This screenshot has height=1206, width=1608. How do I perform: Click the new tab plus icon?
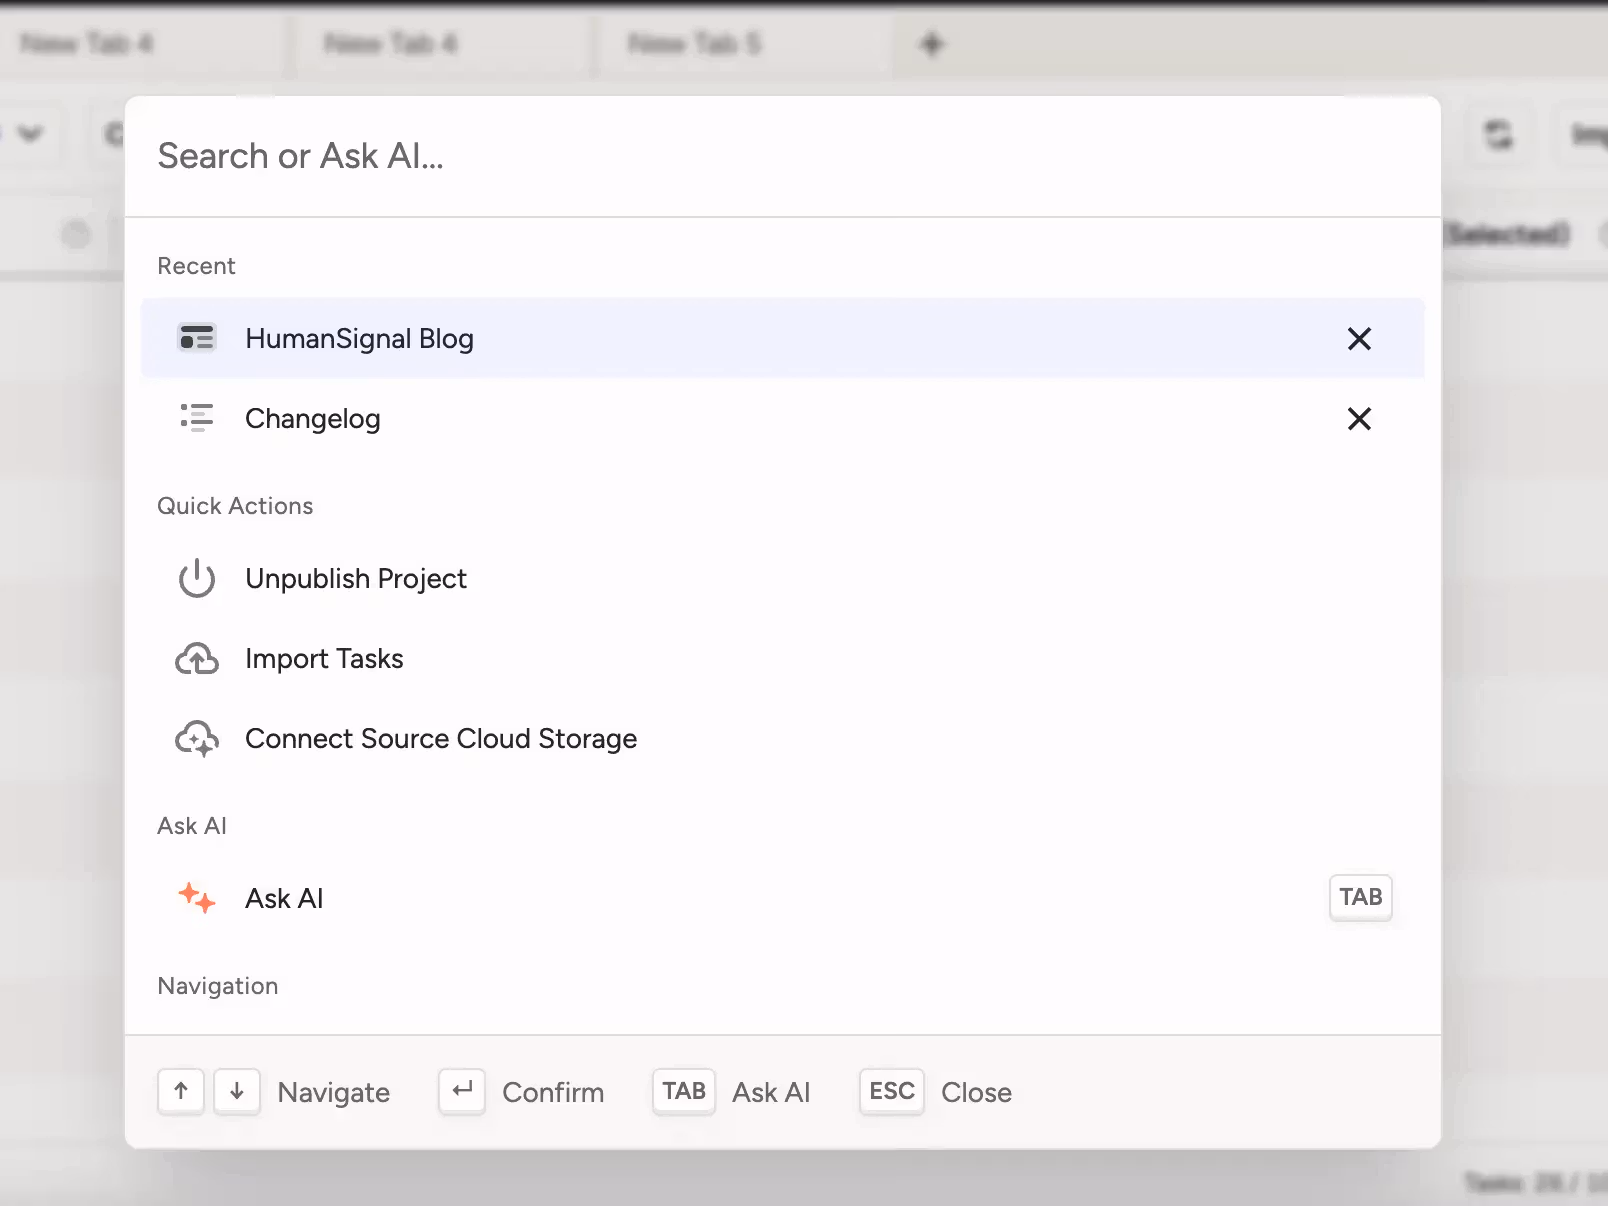[931, 43]
